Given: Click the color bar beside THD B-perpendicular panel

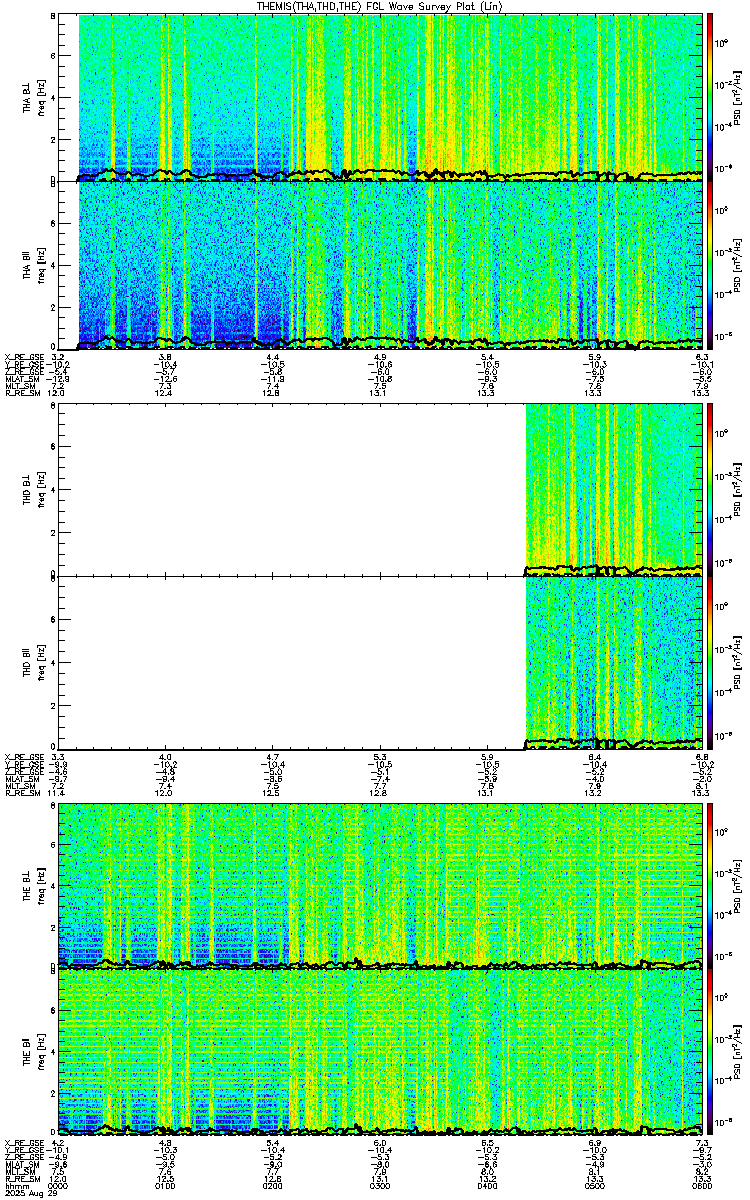Looking at the screenshot, I should (710, 489).
